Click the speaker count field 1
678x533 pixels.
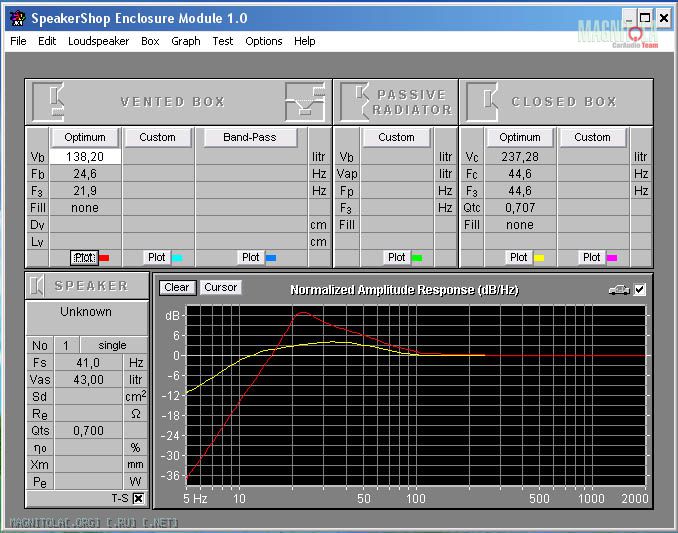[66, 345]
